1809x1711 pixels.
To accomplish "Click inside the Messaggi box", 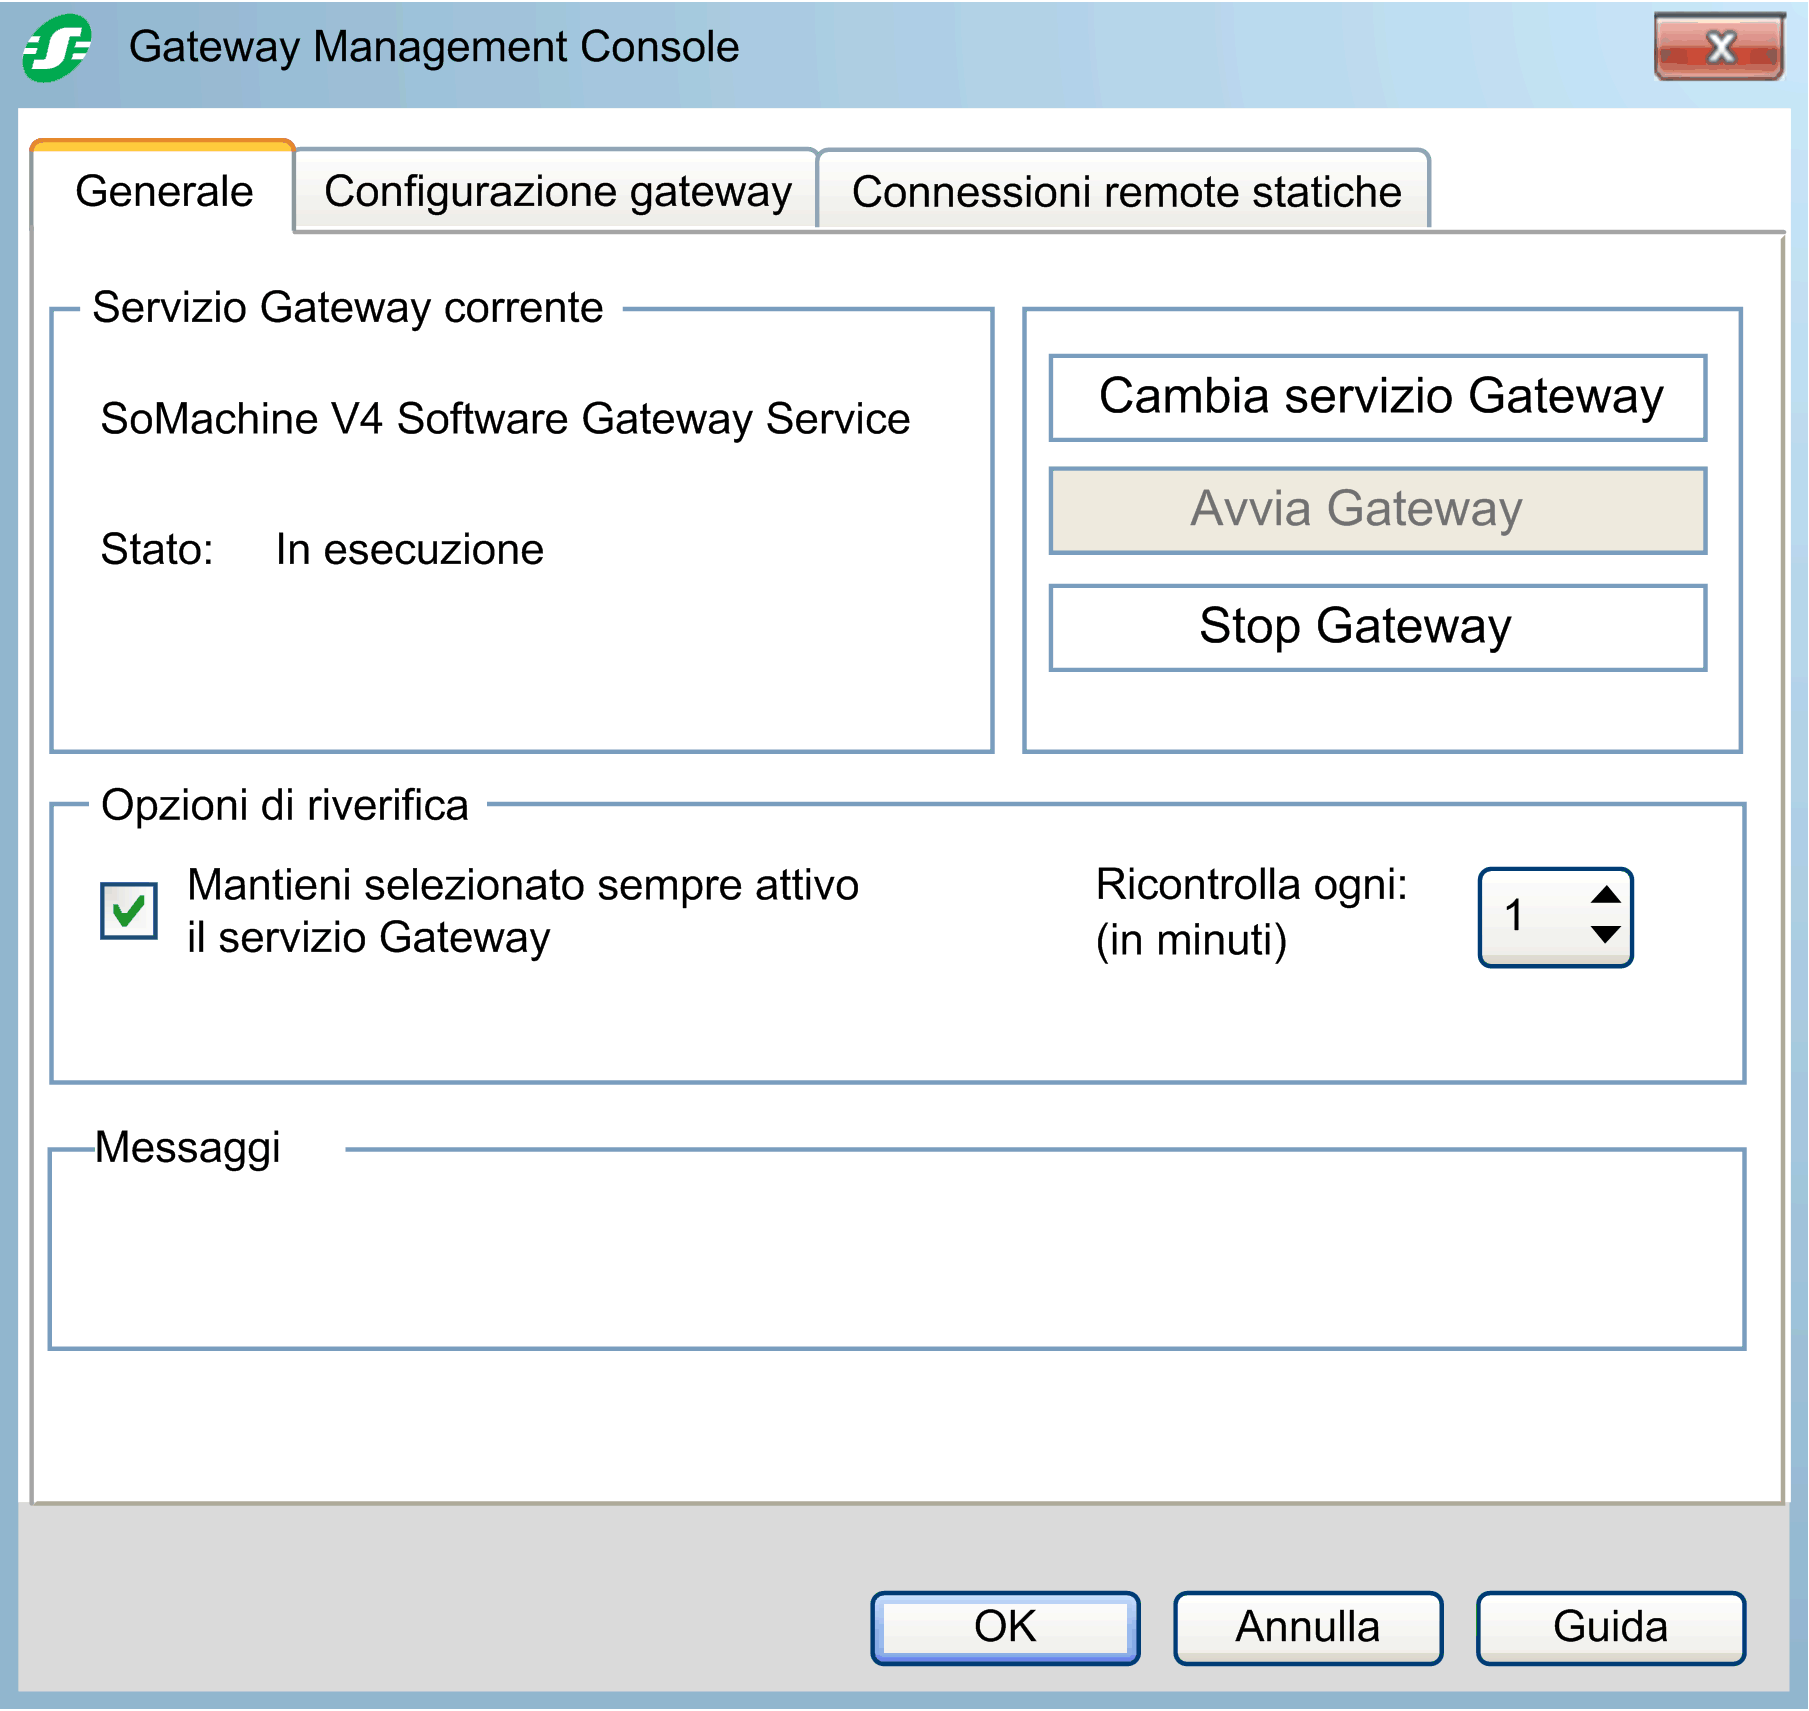I will (x=897, y=1250).
